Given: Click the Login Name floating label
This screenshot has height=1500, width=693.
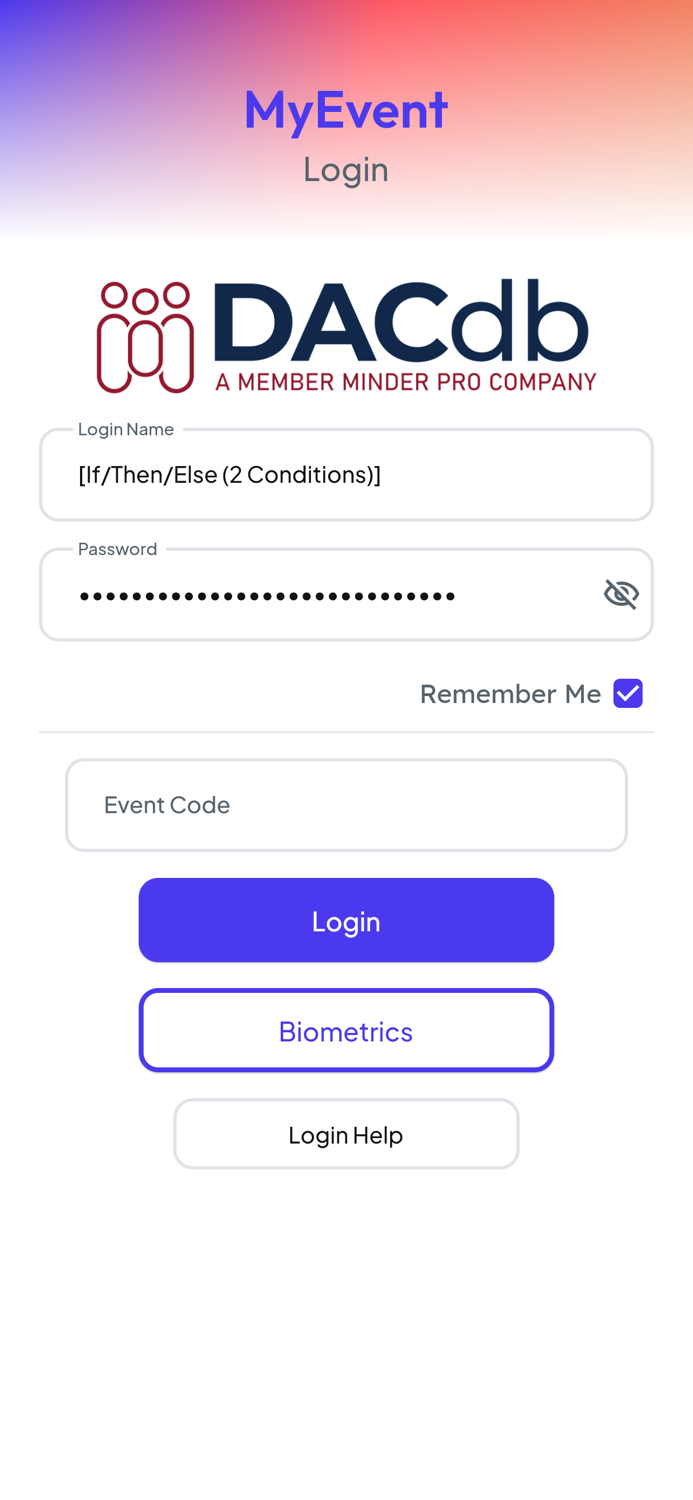Looking at the screenshot, I should 126,428.
